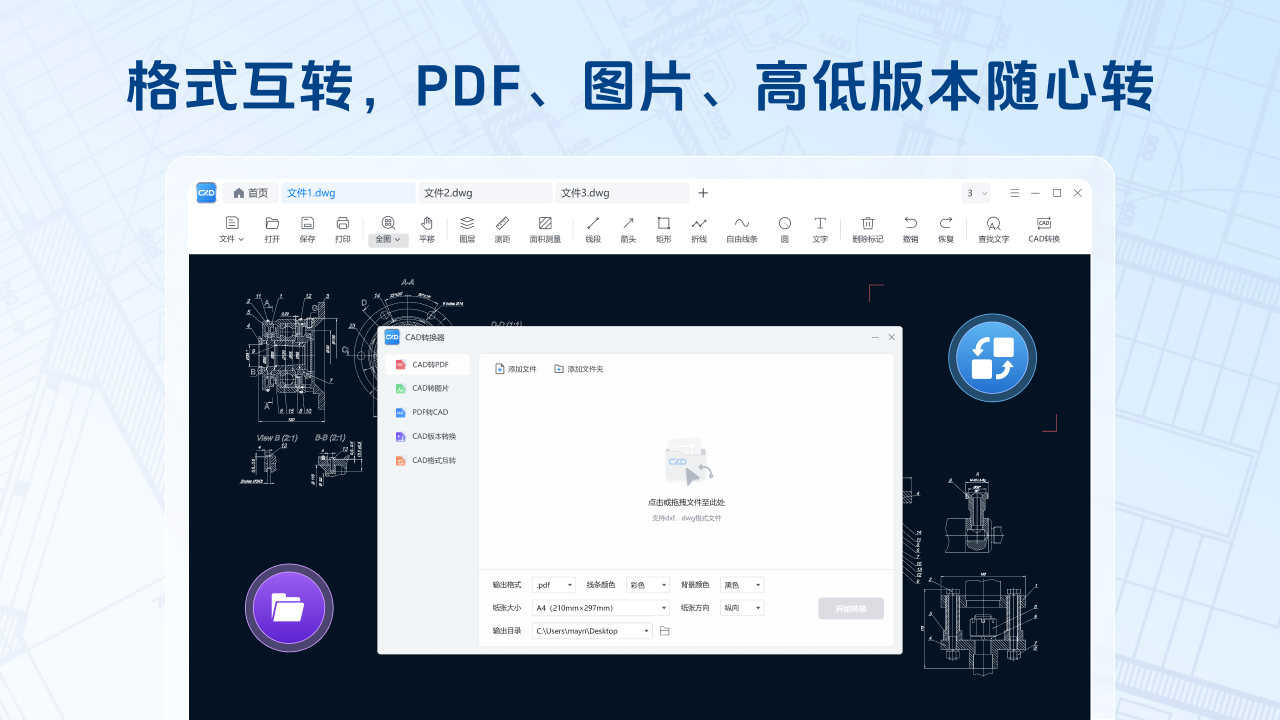Open the 输出格式 .pdf format dropdown
The width and height of the screenshot is (1280, 720).
tap(553, 584)
